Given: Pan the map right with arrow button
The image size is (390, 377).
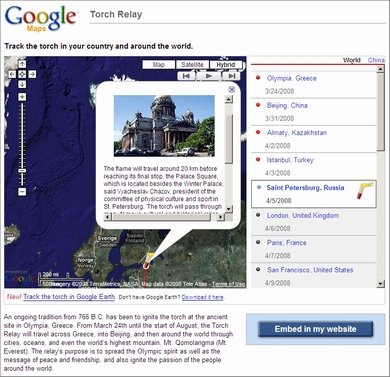Looking at the screenshot, I should [x=32, y=74].
